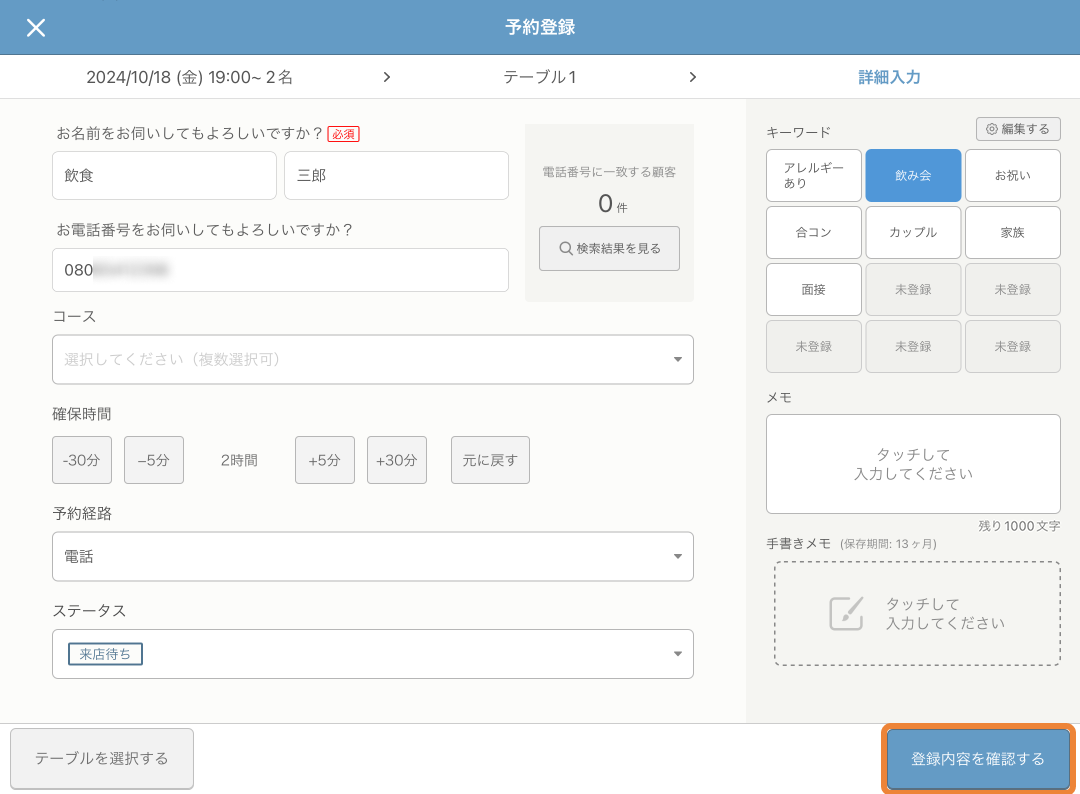Image resolution: width=1080 pixels, height=794 pixels.
Task: Deselect the 飲み会 keyword
Action: point(913,175)
